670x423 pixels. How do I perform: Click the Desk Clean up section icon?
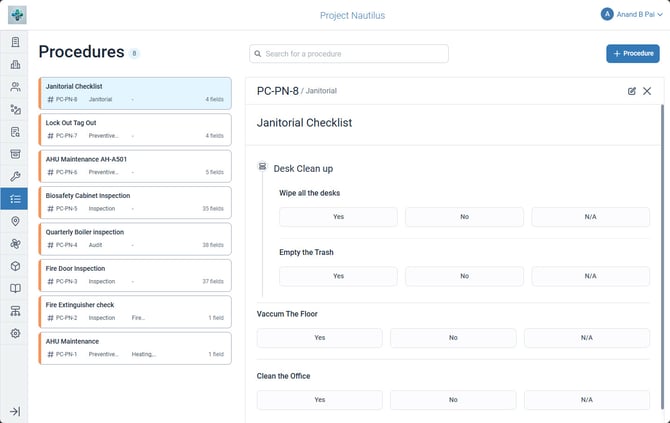[262, 166]
